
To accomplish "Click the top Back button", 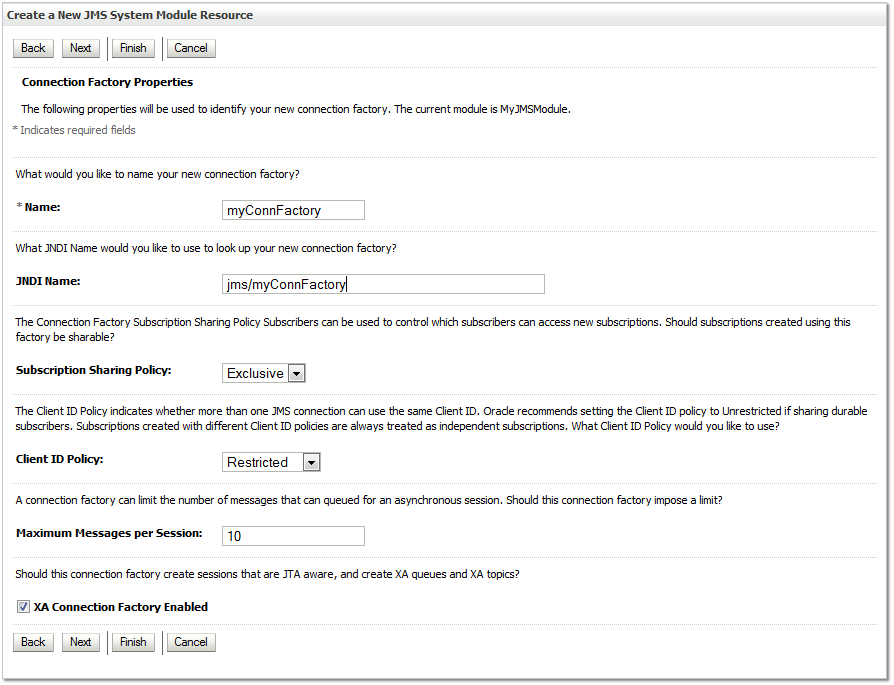I will (x=33, y=48).
